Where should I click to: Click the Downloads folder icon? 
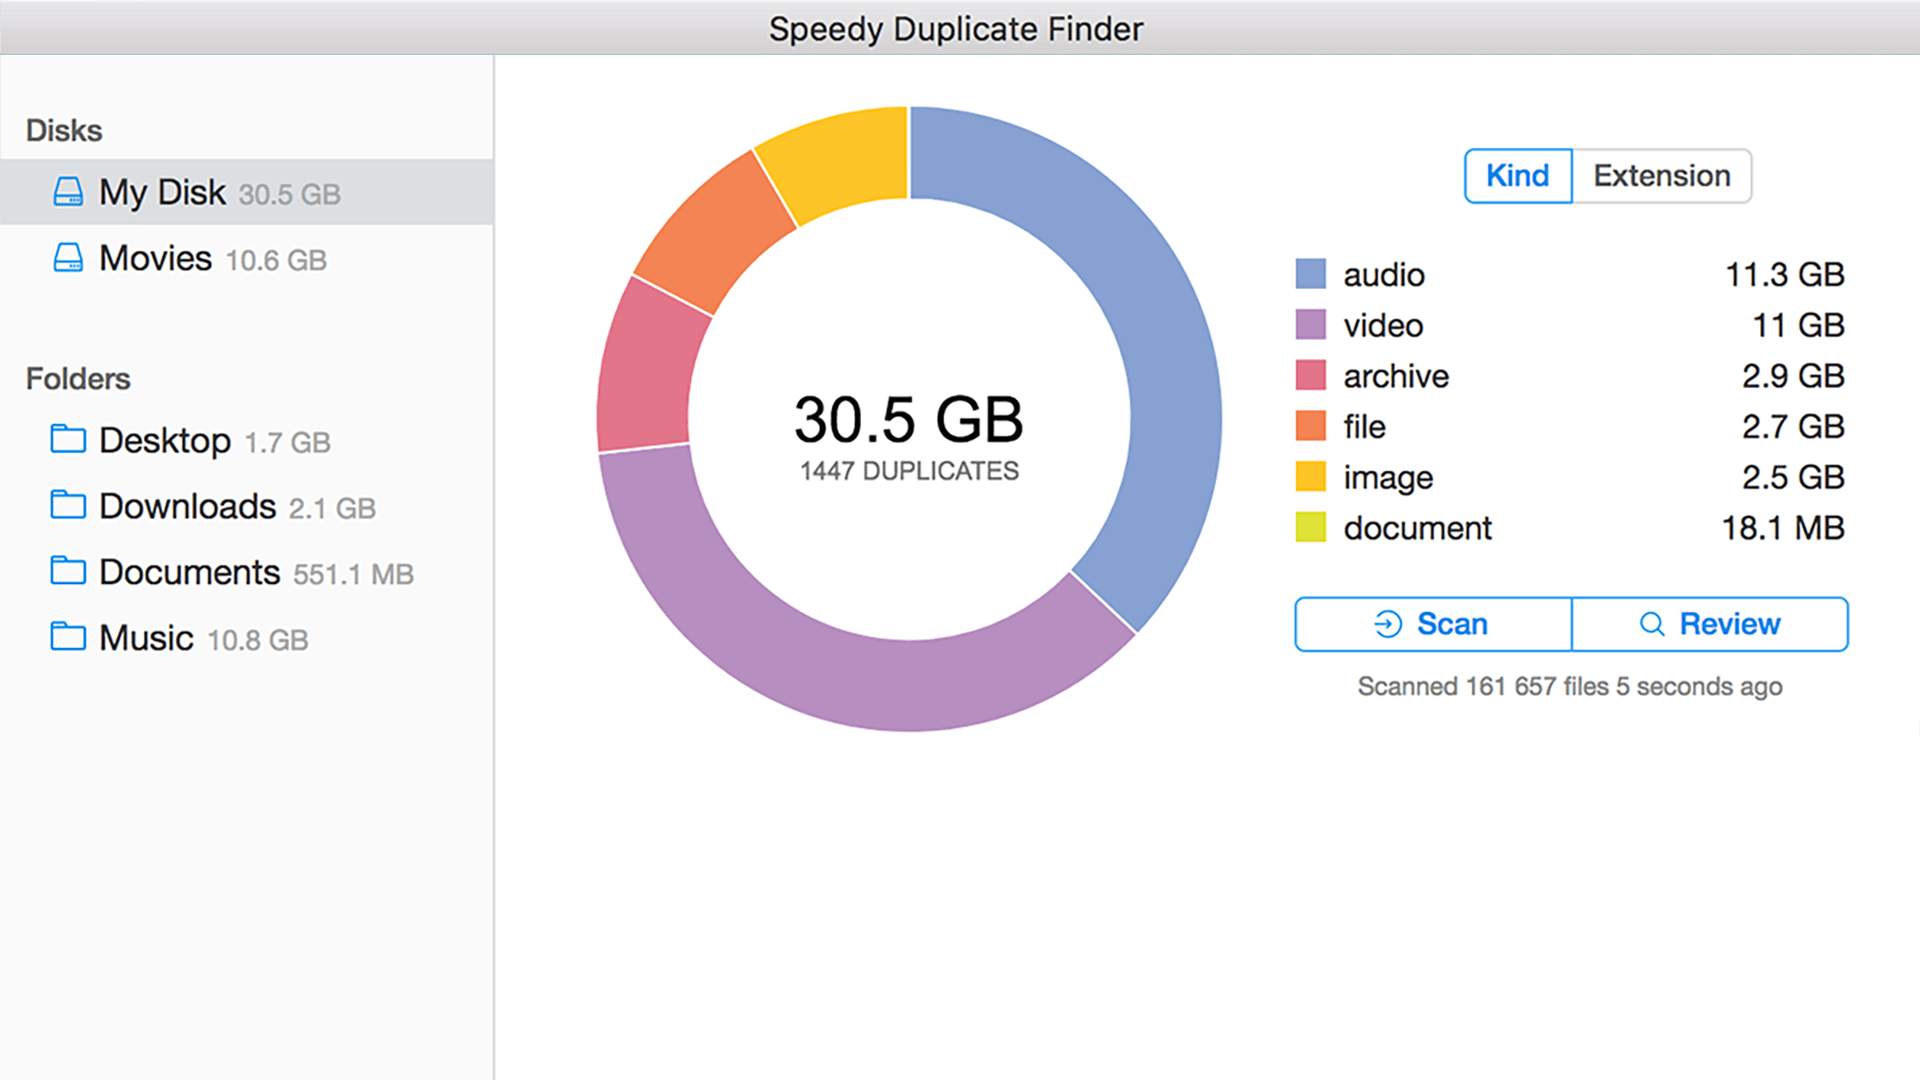(68, 505)
